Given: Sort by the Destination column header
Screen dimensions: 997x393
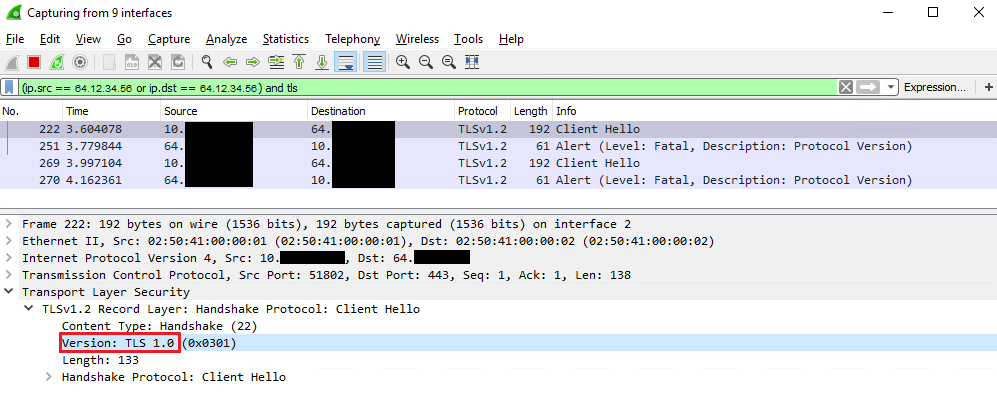Looking at the screenshot, I should [381, 111].
